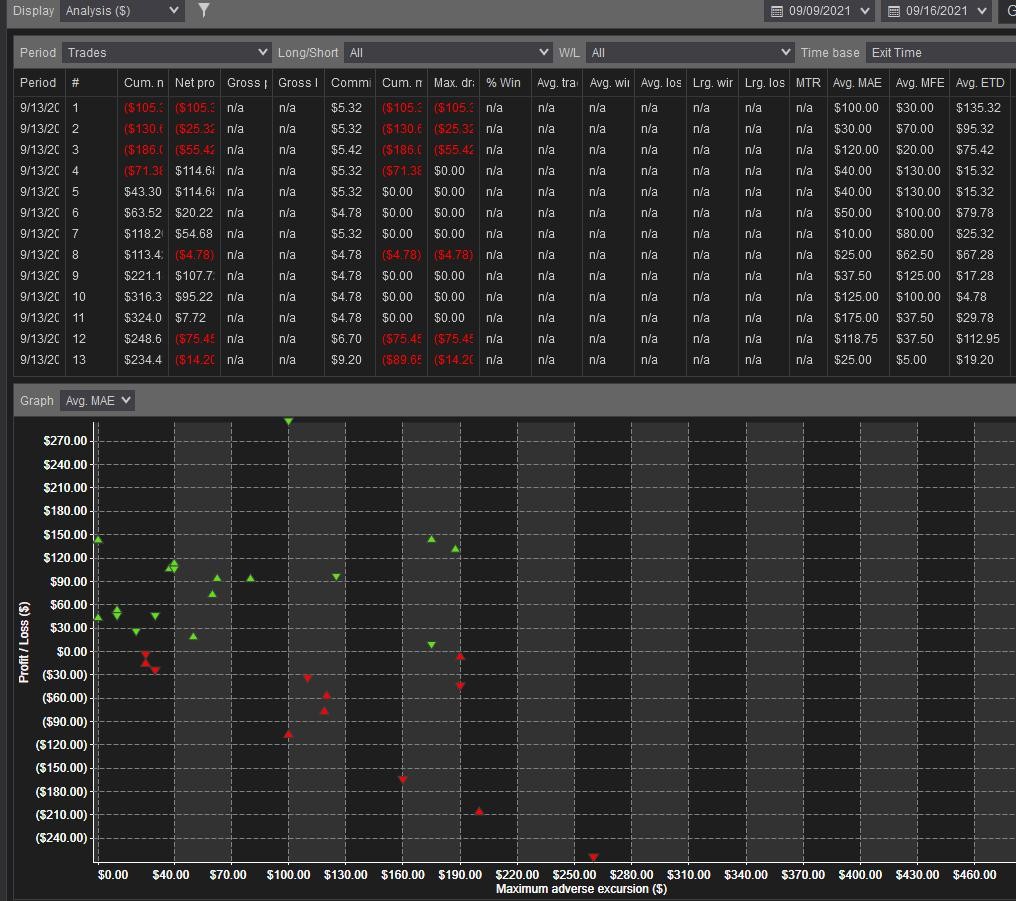Screen dimensions: 1016x901
Task: Click the $135.32 Avg. ETD cell
Action: pyautogui.click(x=978, y=108)
